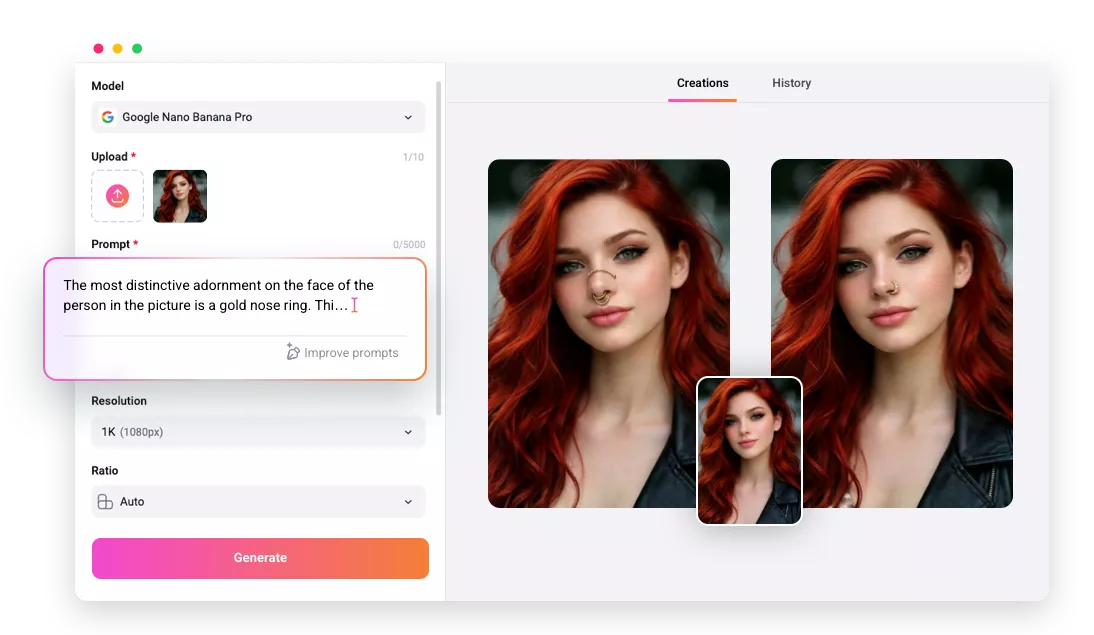Open the Ratio dropdown chevron
Viewport: 1094px width, 635px height.
(x=408, y=502)
